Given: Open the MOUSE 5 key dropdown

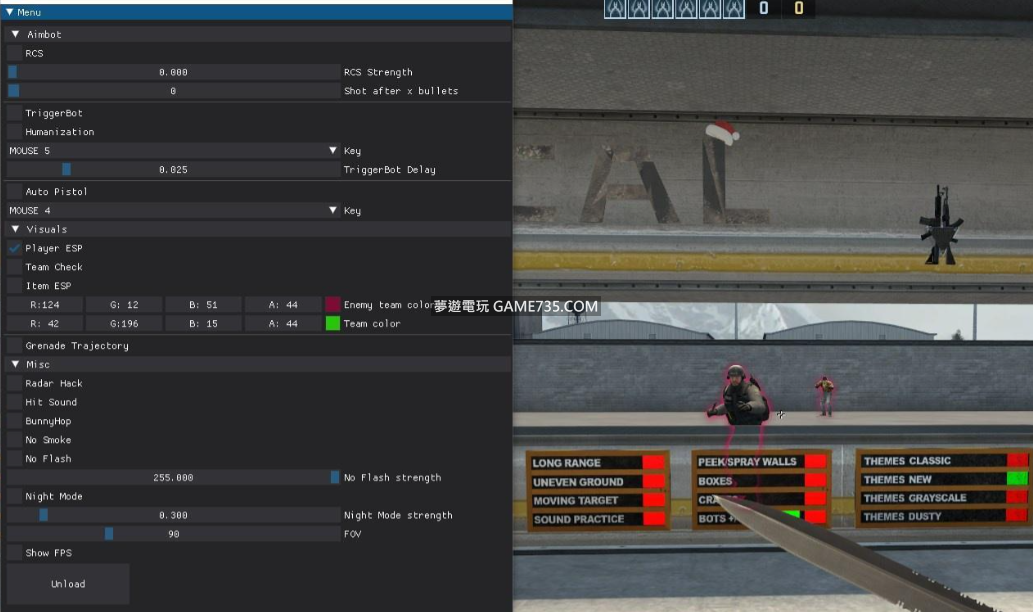Looking at the screenshot, I should (x=333, y=151).
